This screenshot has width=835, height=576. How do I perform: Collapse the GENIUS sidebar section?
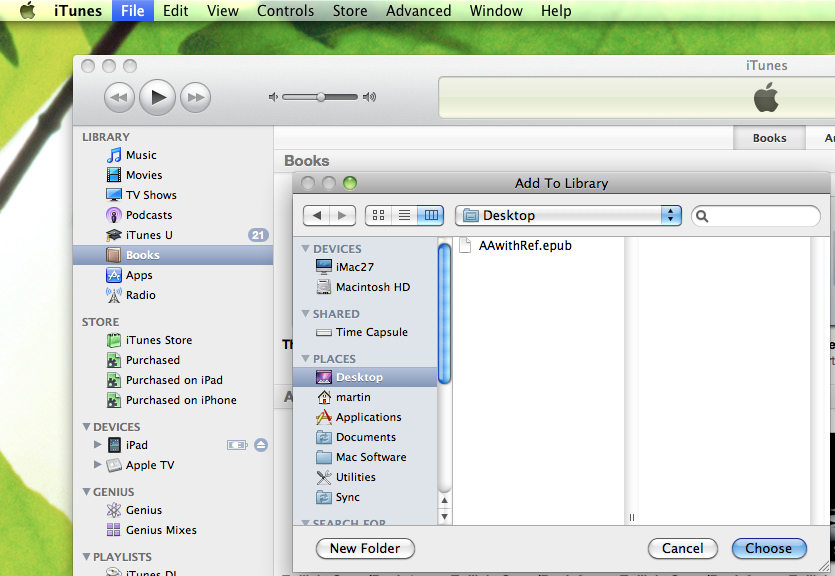coord(86,491)
